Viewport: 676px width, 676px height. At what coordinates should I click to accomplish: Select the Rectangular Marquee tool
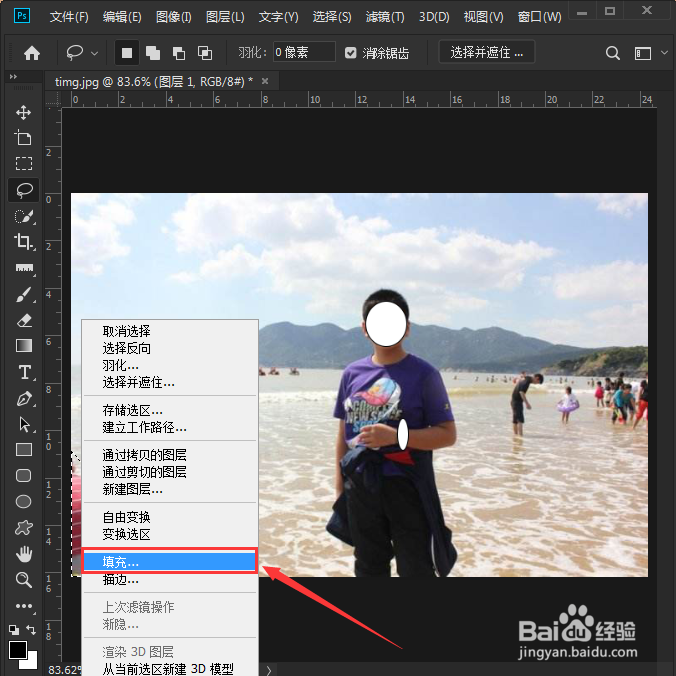coord(23,164)
